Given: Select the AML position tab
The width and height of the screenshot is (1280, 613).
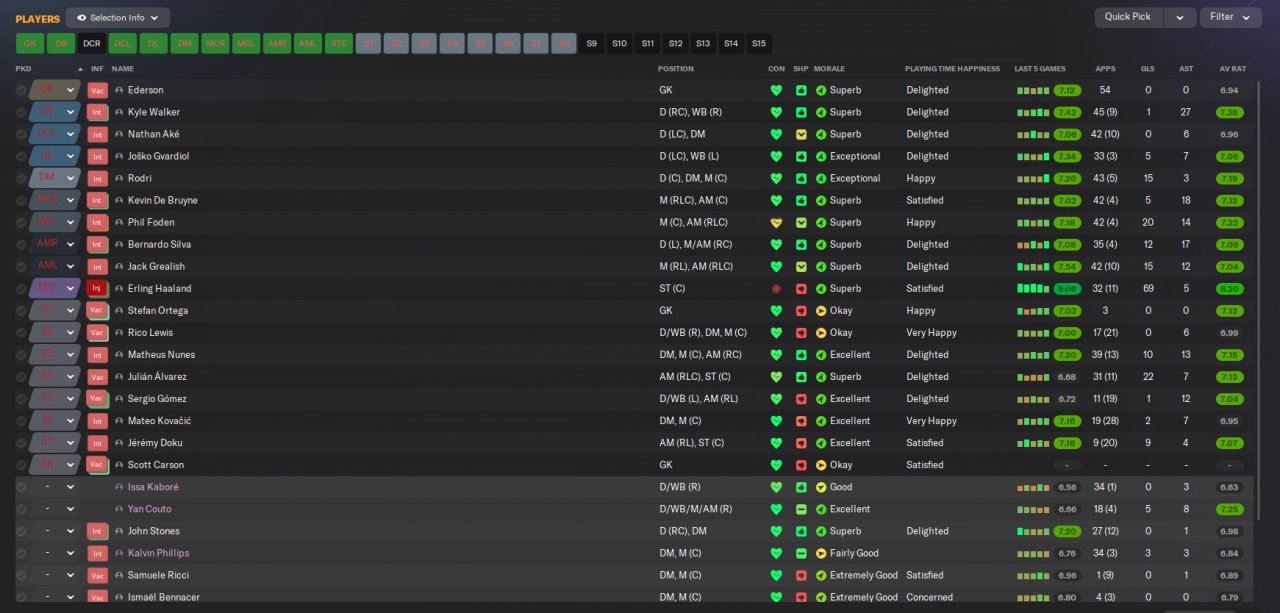Looking at the screenshot, I should [x=308, y=44].
